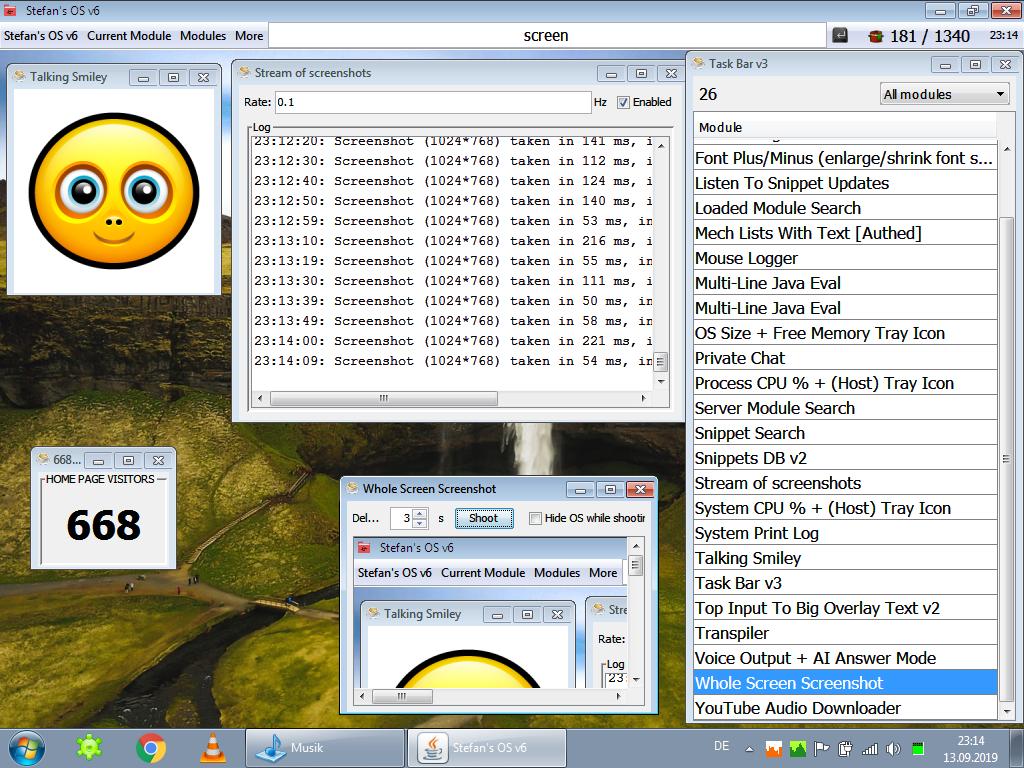Screen dimensions: 1024x768
Task: Open the Current Module menu
Action: [x=129, y=36]
